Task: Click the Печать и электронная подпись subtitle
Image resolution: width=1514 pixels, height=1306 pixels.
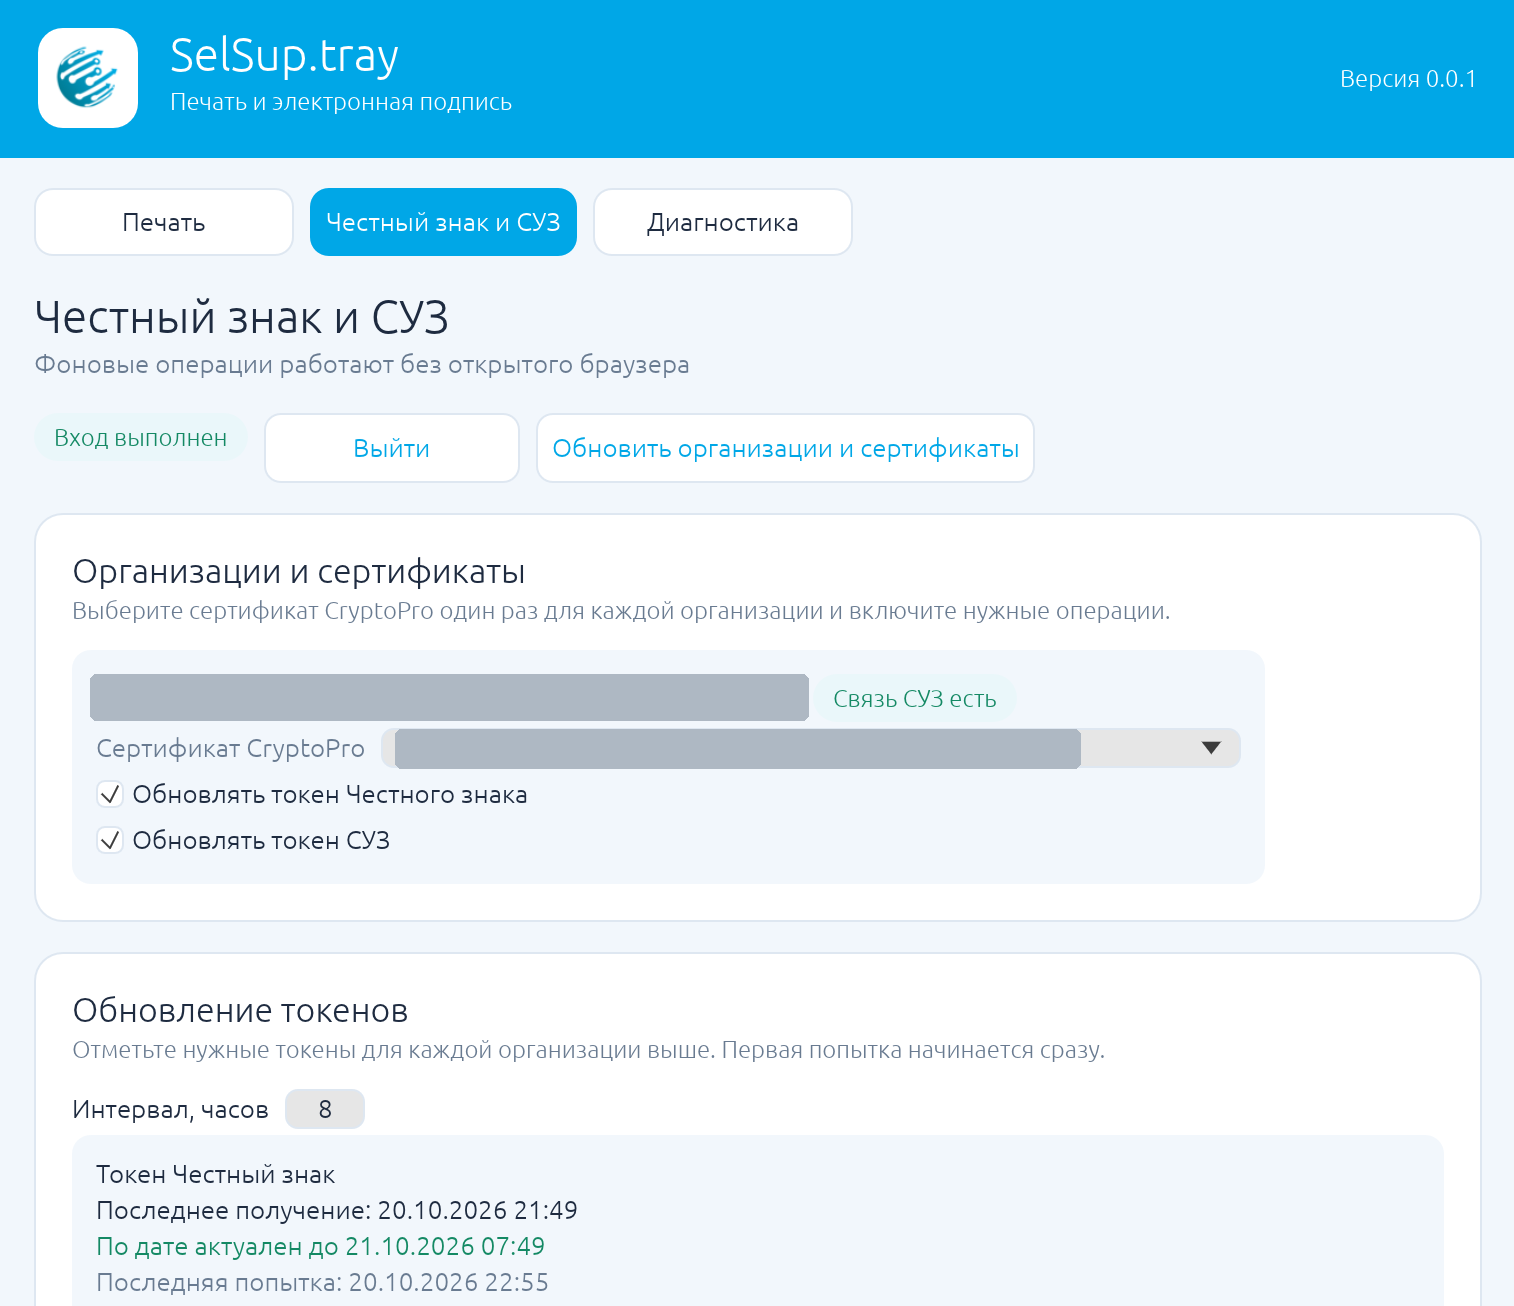Action: point(341,102)
